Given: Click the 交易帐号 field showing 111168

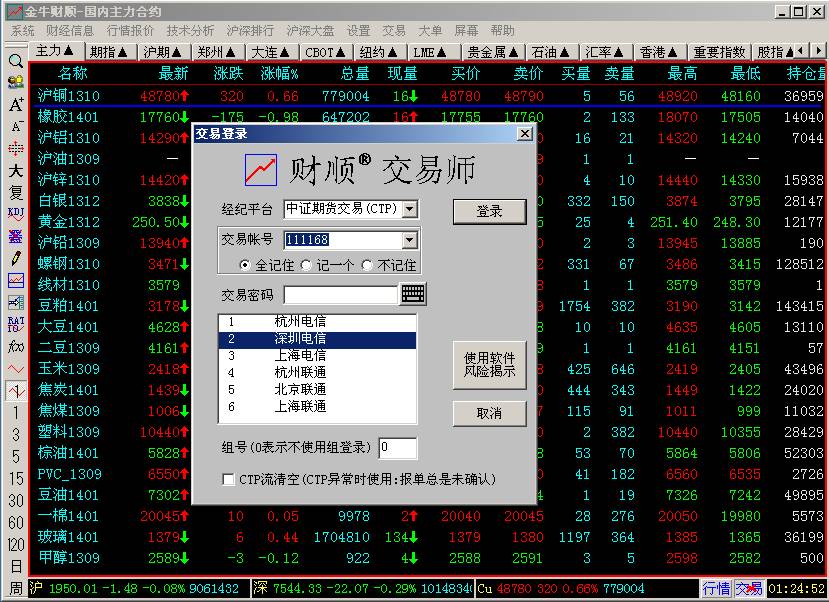Looking at the screenshot, I should (x=344, y=240).
